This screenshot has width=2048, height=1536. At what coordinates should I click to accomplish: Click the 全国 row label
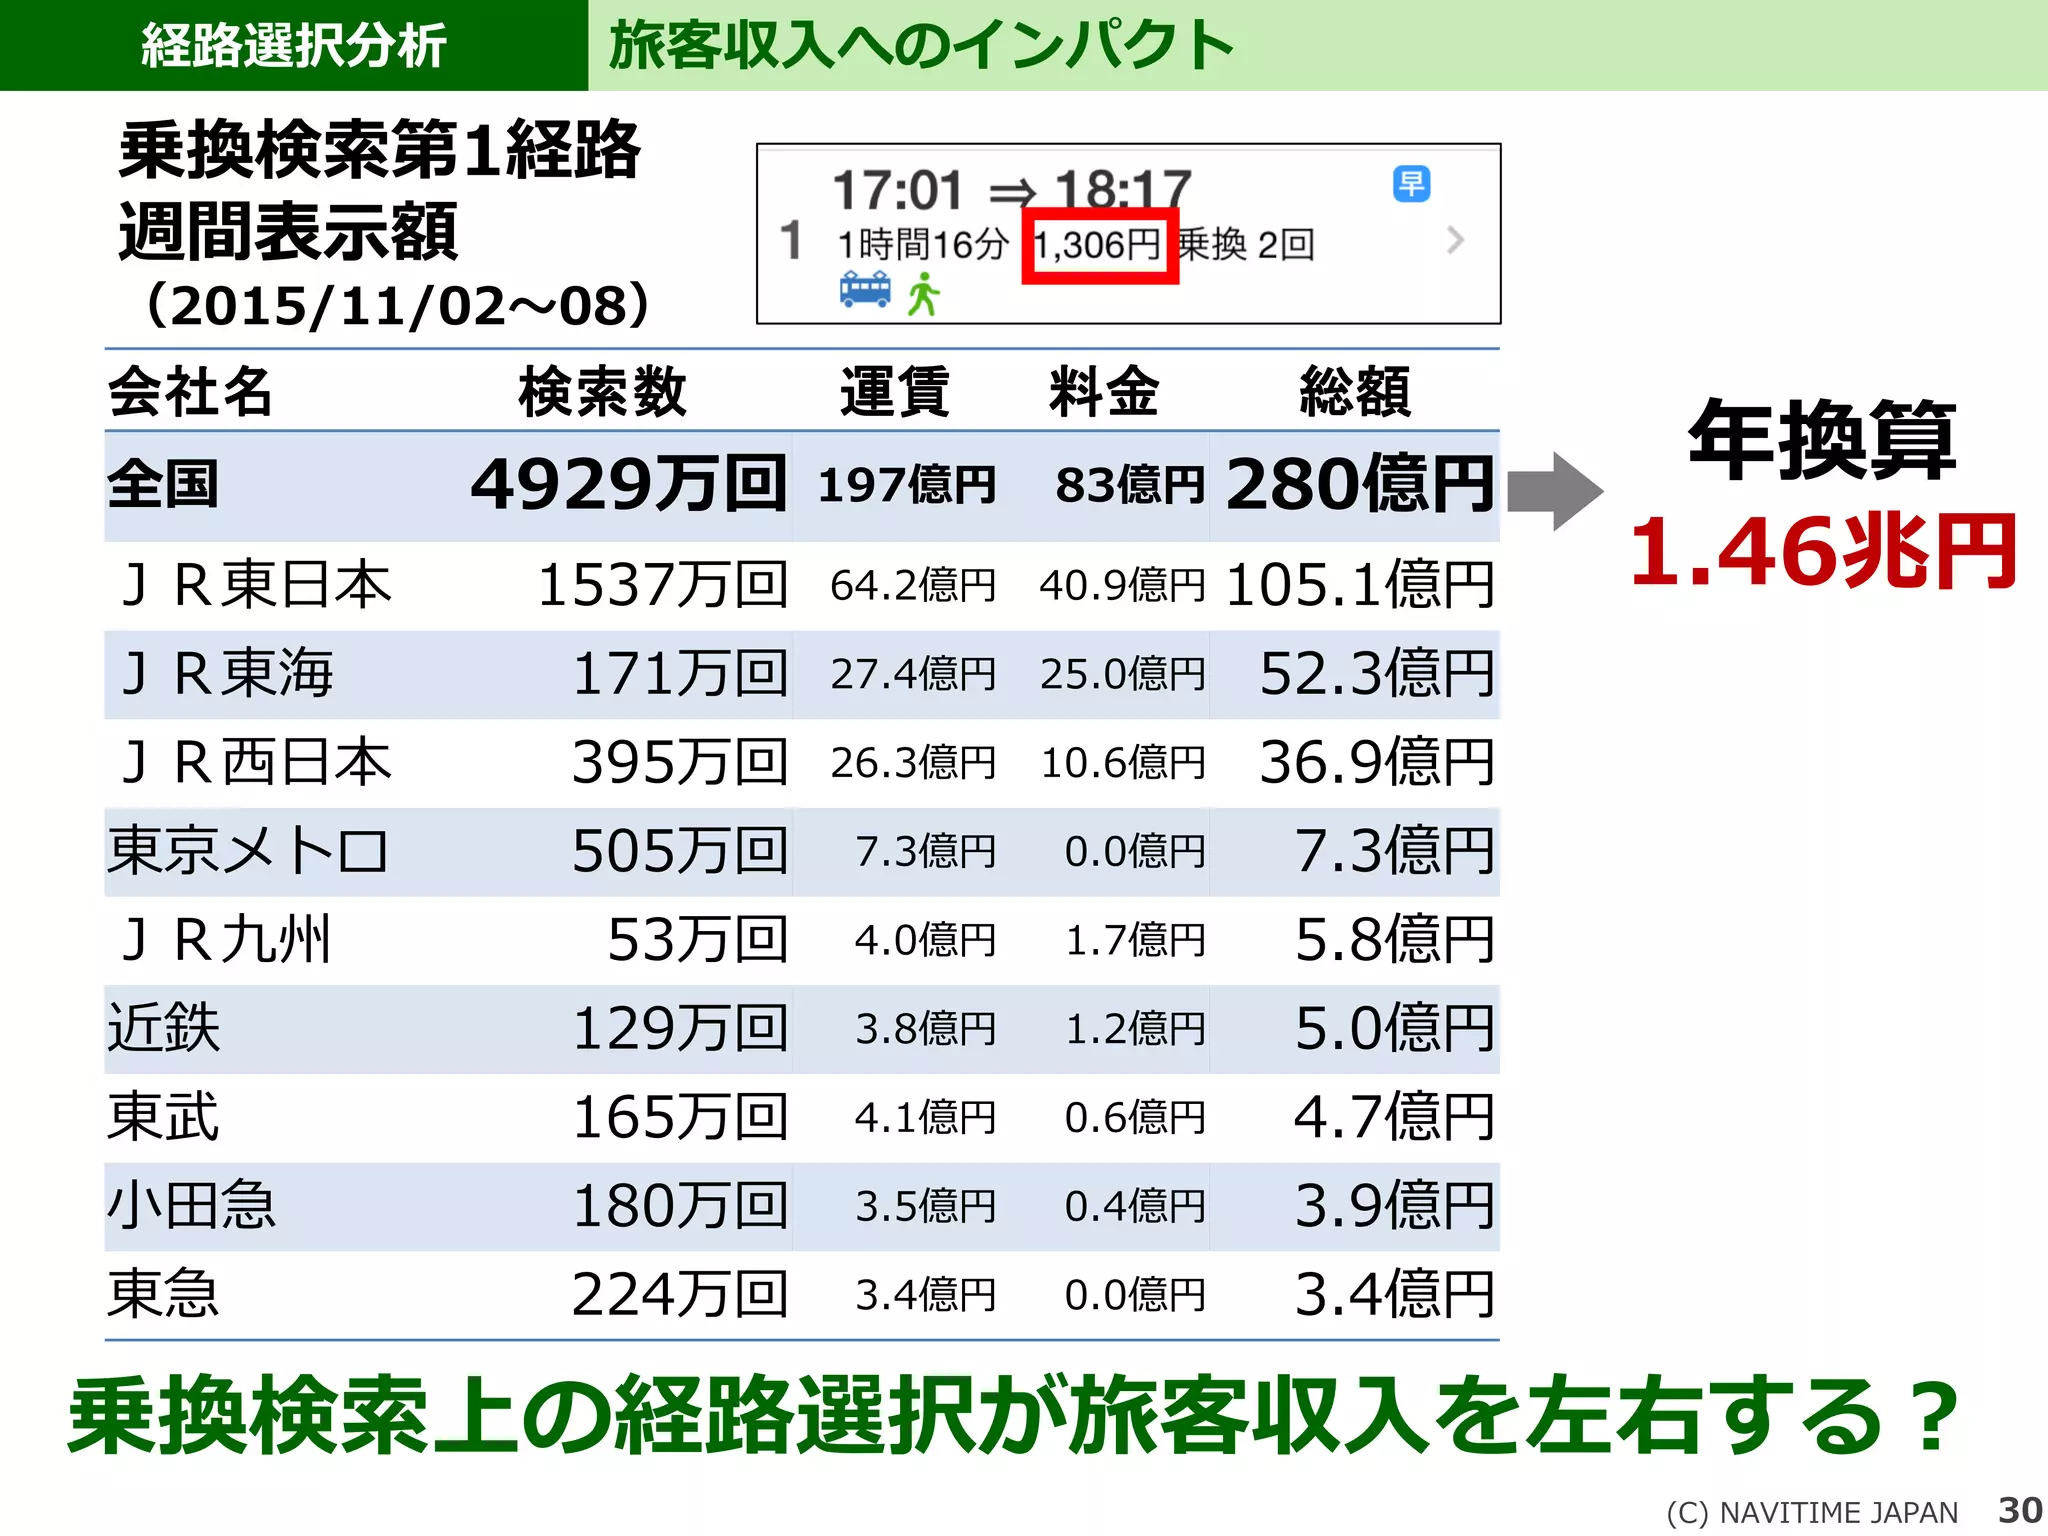(163, 484)
